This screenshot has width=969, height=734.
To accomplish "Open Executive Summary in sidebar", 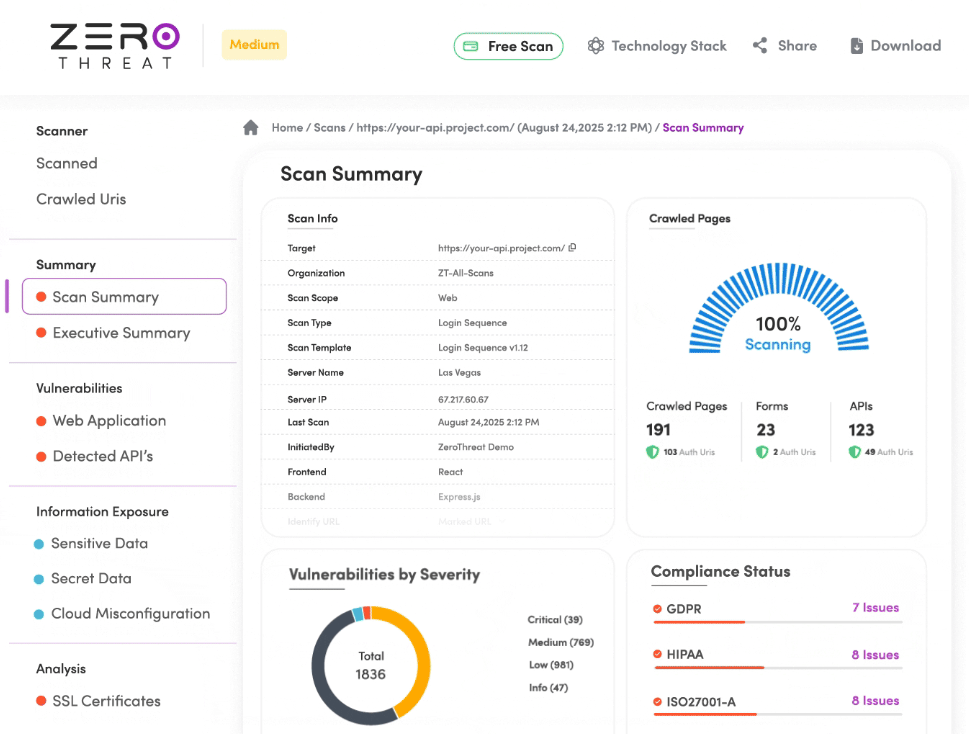I will pos(121,333).
